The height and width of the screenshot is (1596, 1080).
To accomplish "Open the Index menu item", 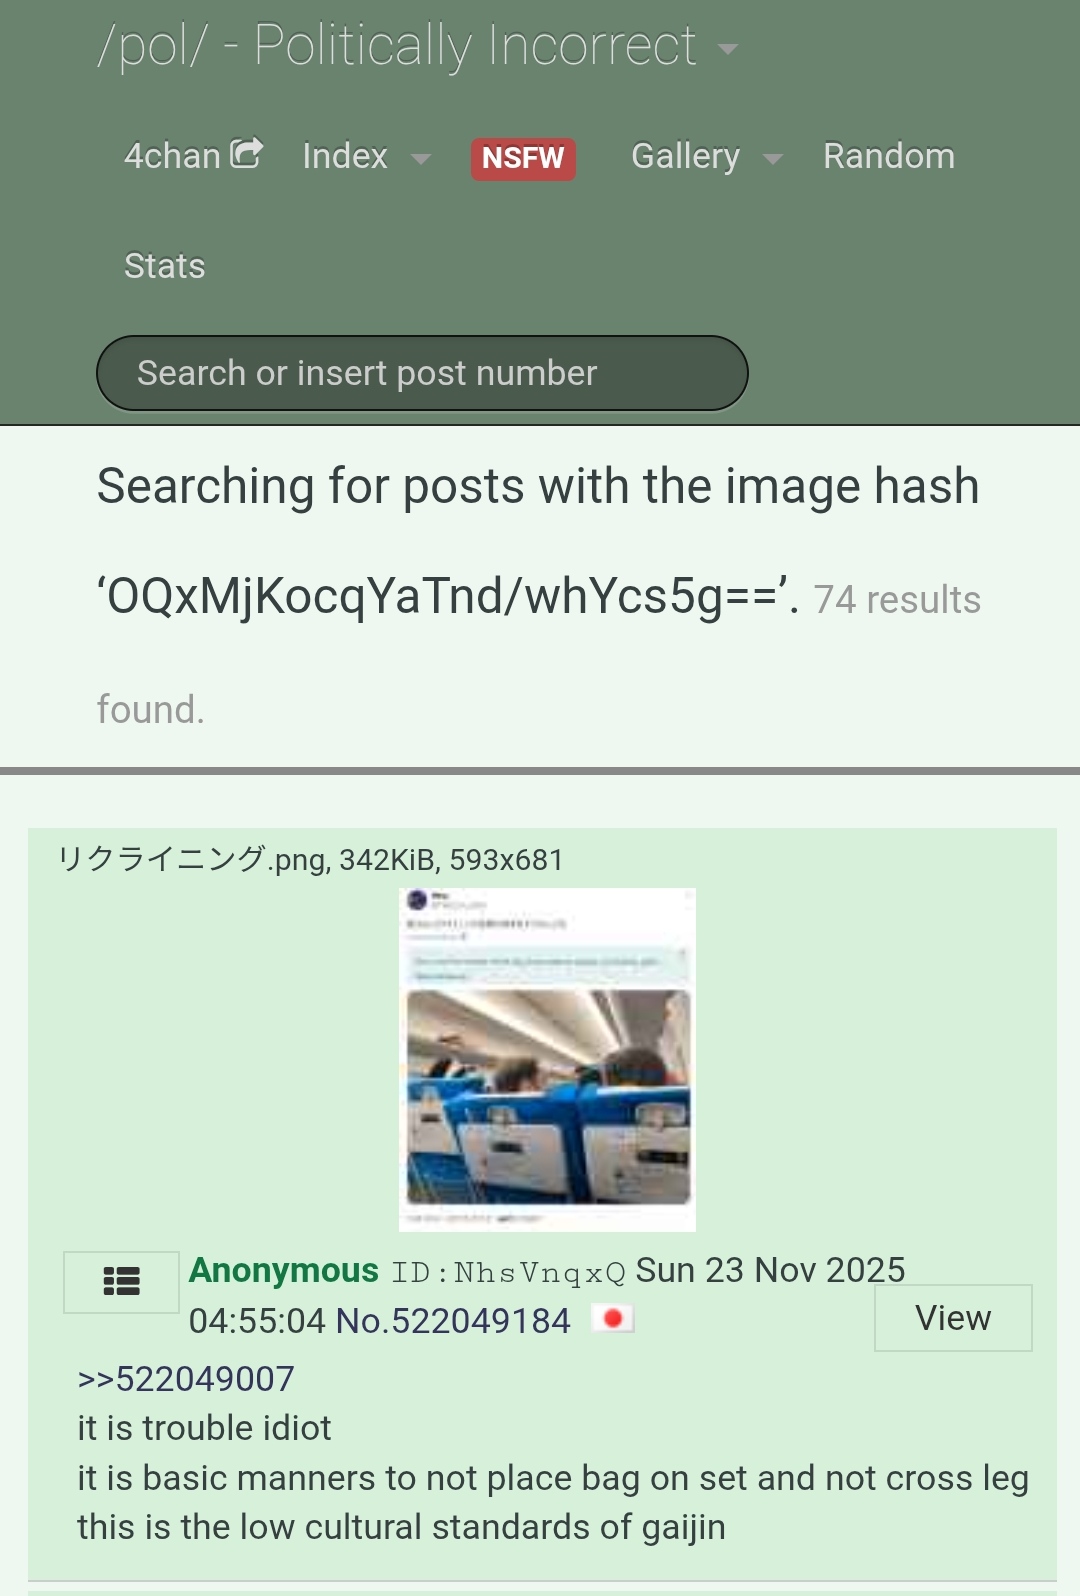I will (x=345, y=156).
